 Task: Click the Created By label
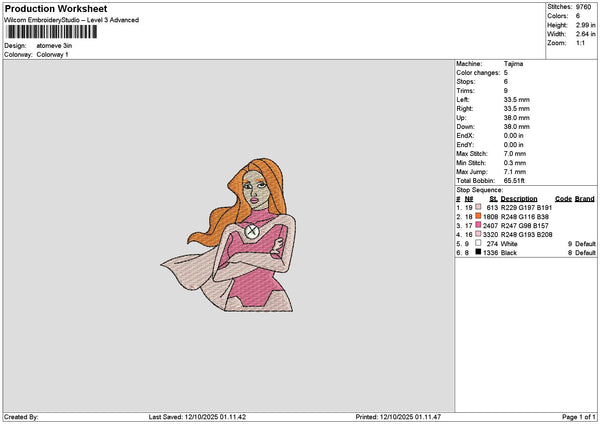click(x=21, y=417)
